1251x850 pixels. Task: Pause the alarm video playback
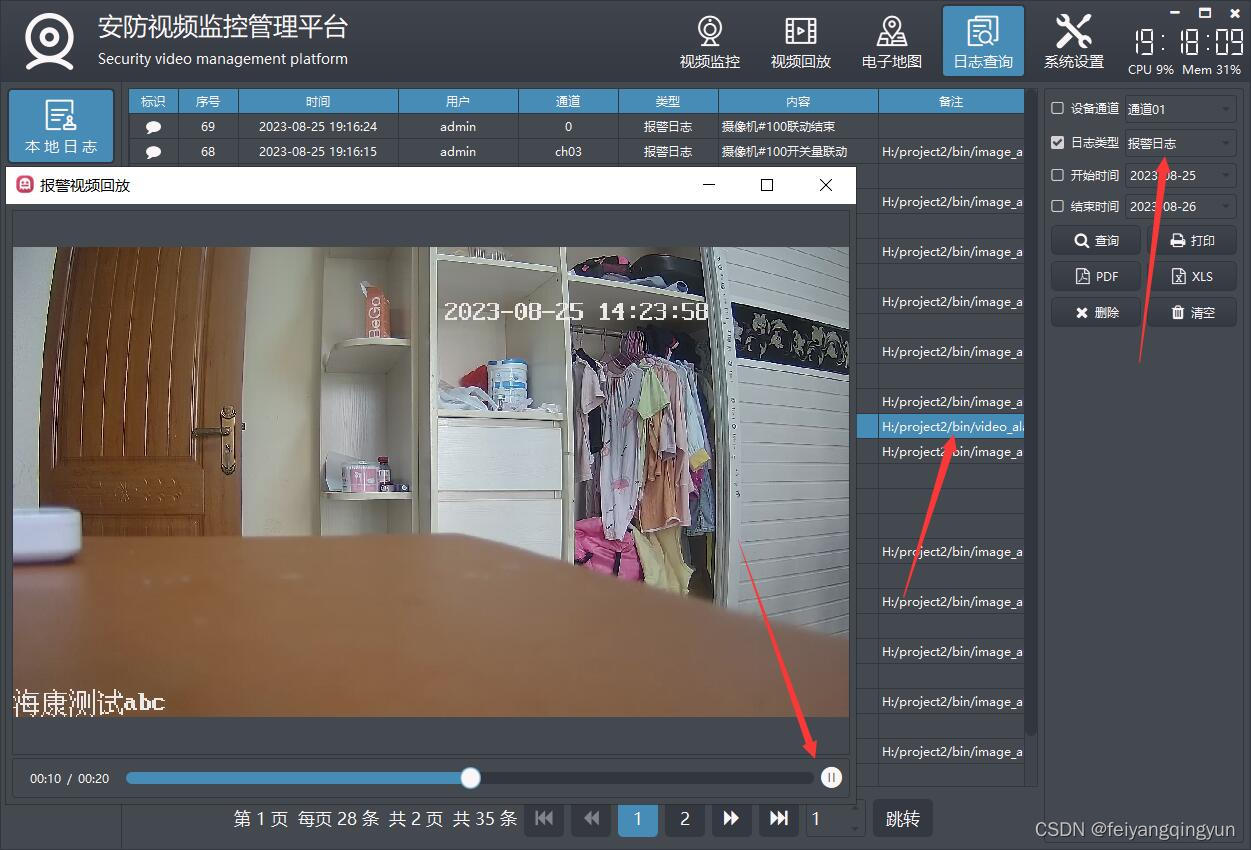click(831, 777)
